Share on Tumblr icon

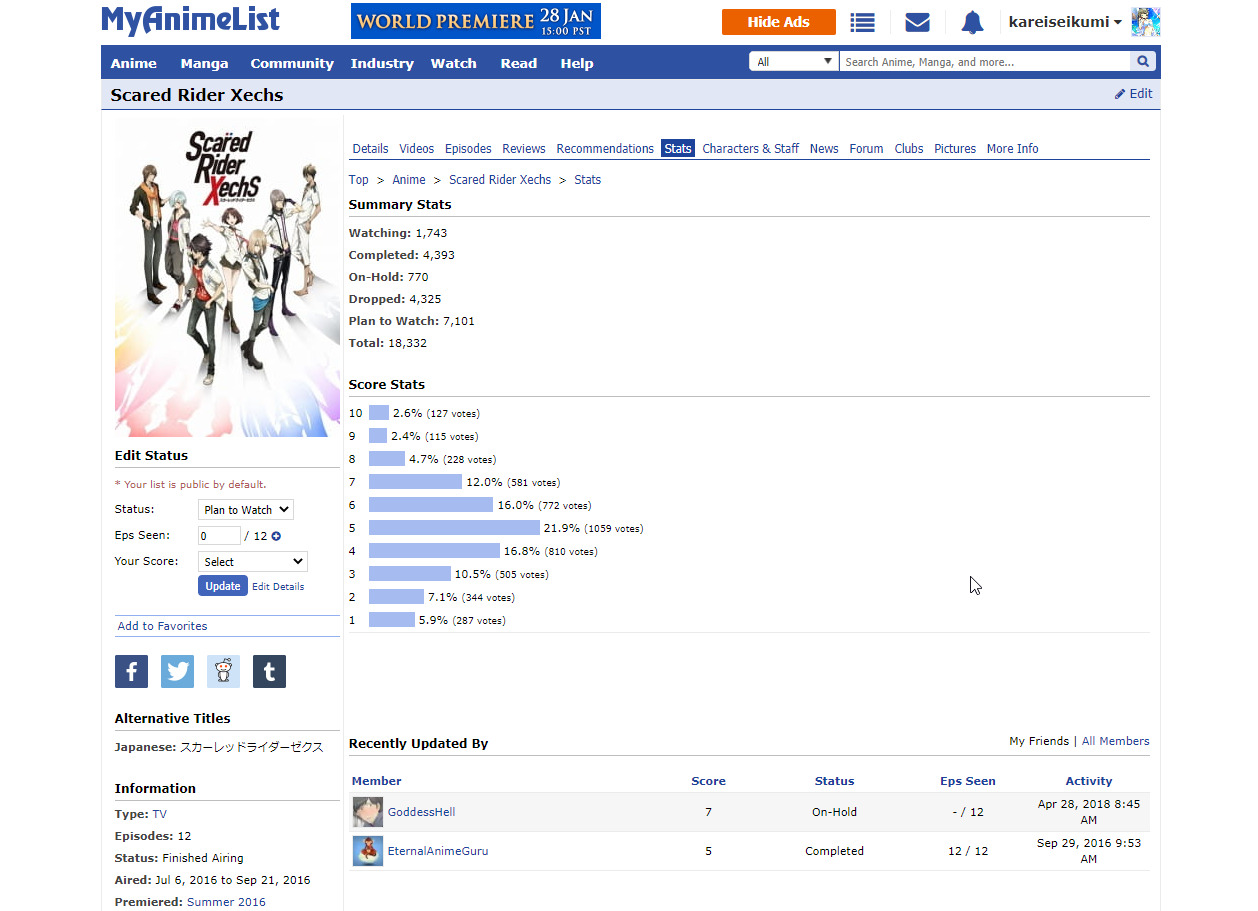269,671
